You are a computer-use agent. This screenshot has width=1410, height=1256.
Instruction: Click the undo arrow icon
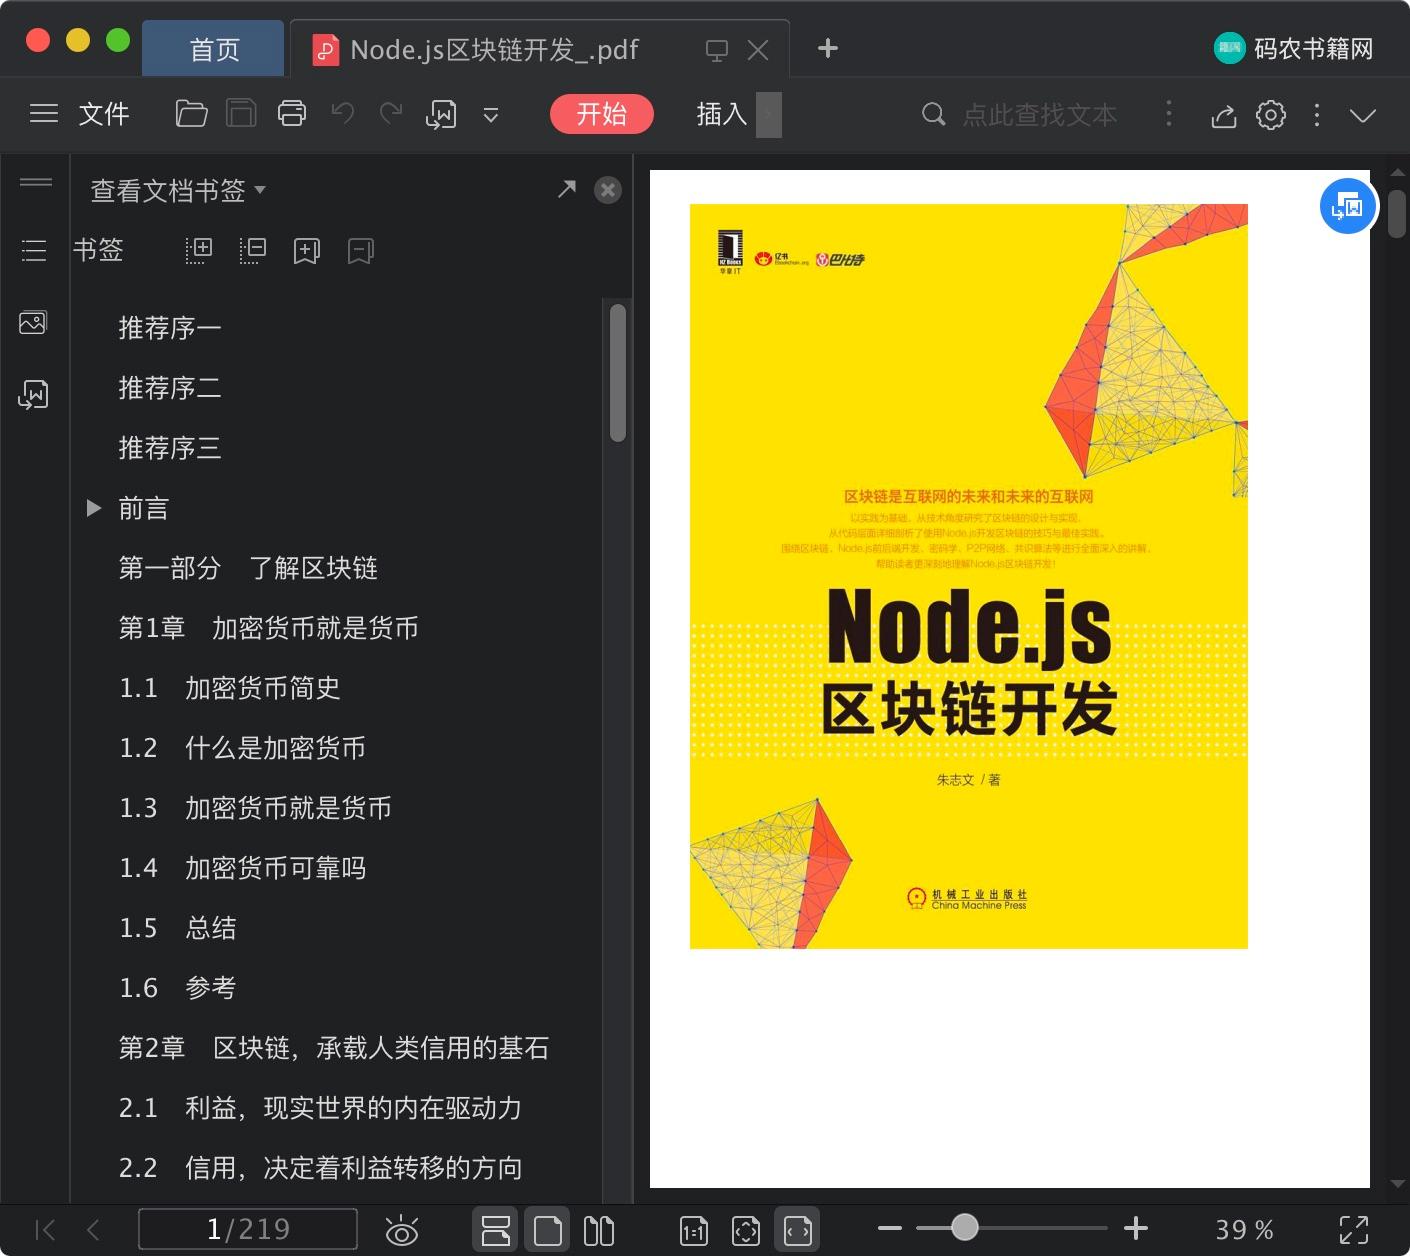pos(343,113)
